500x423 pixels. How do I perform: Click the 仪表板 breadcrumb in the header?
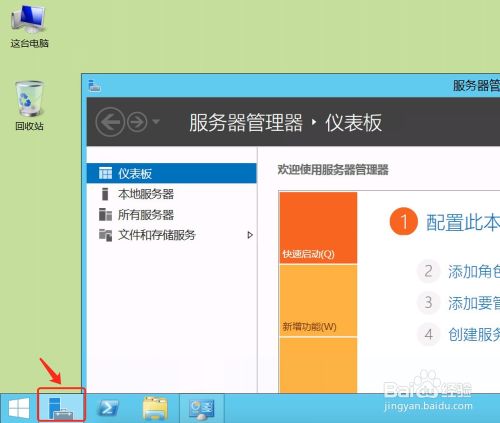click(353, 122)
